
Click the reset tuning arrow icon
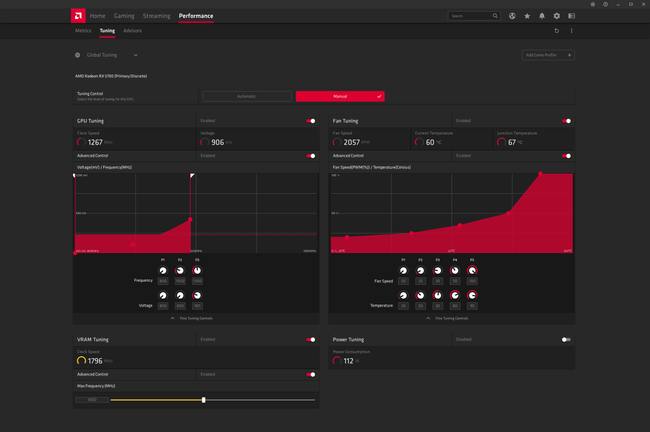(x=557, y=31)
